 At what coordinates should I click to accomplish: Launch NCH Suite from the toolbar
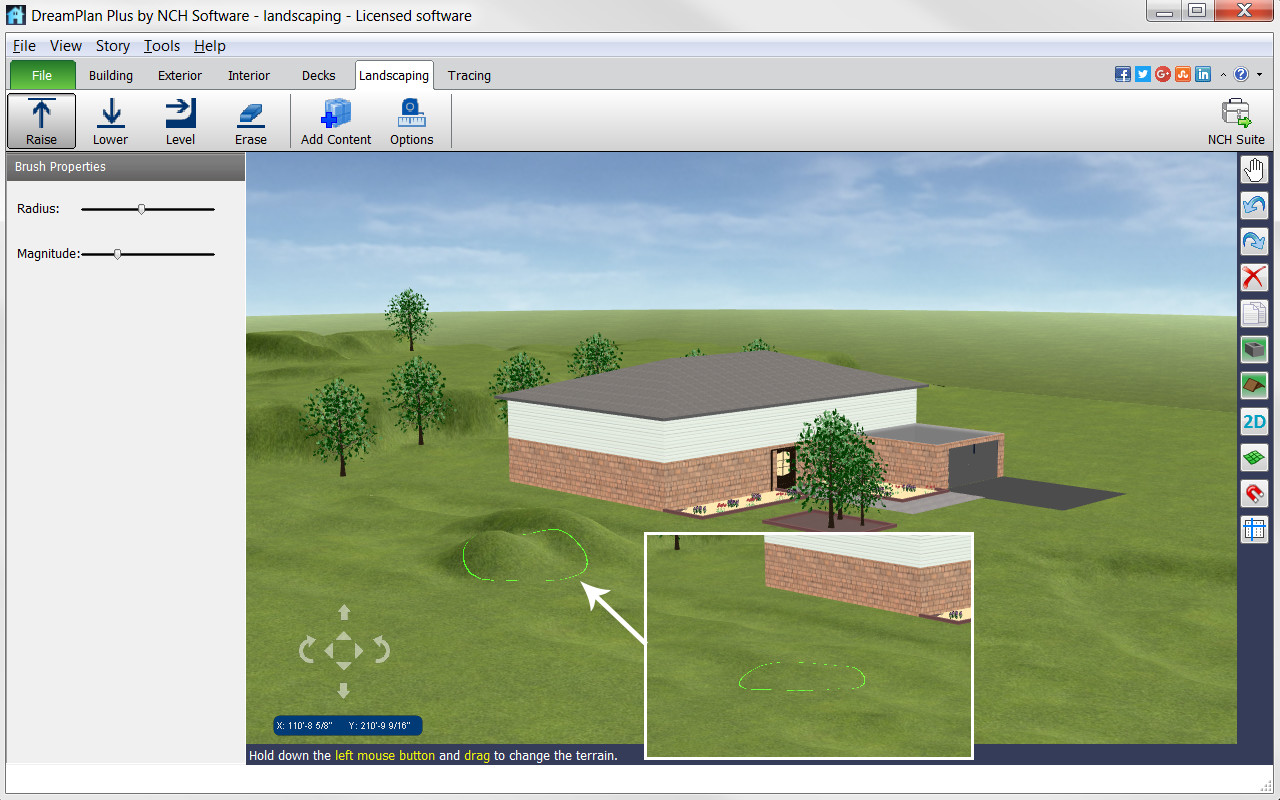(1236, 119)
